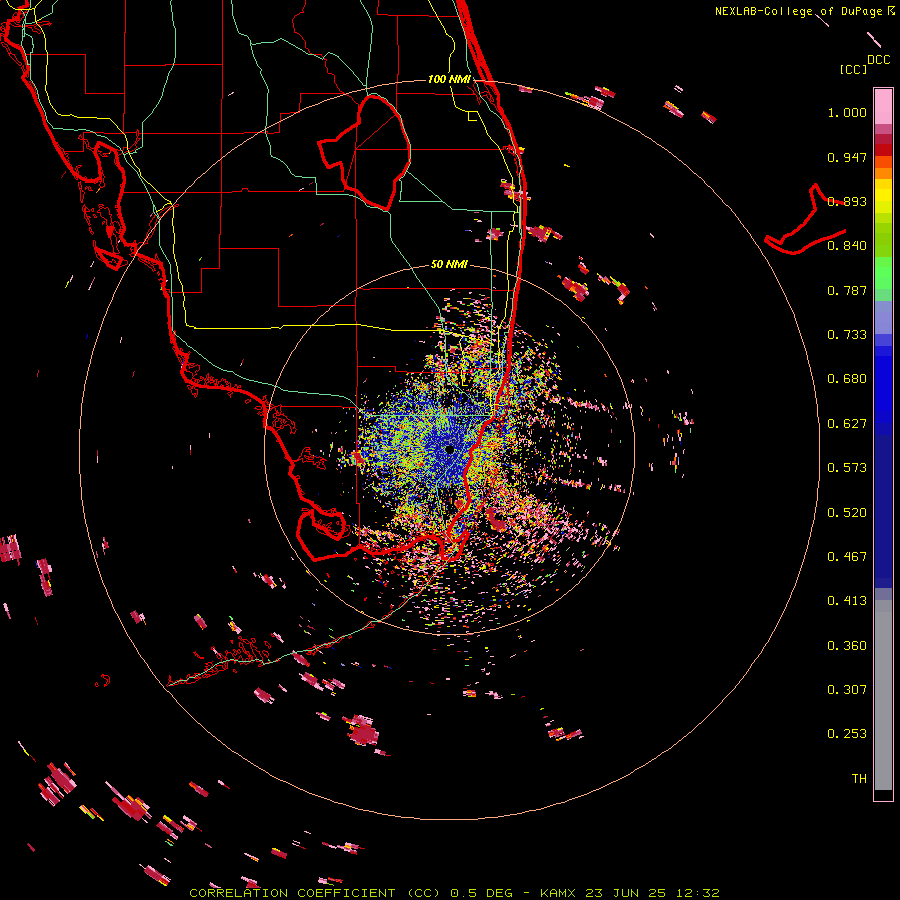Pick the light pink top color bar segment
Viewport: 900px width, 900px height.
point(883,107)
